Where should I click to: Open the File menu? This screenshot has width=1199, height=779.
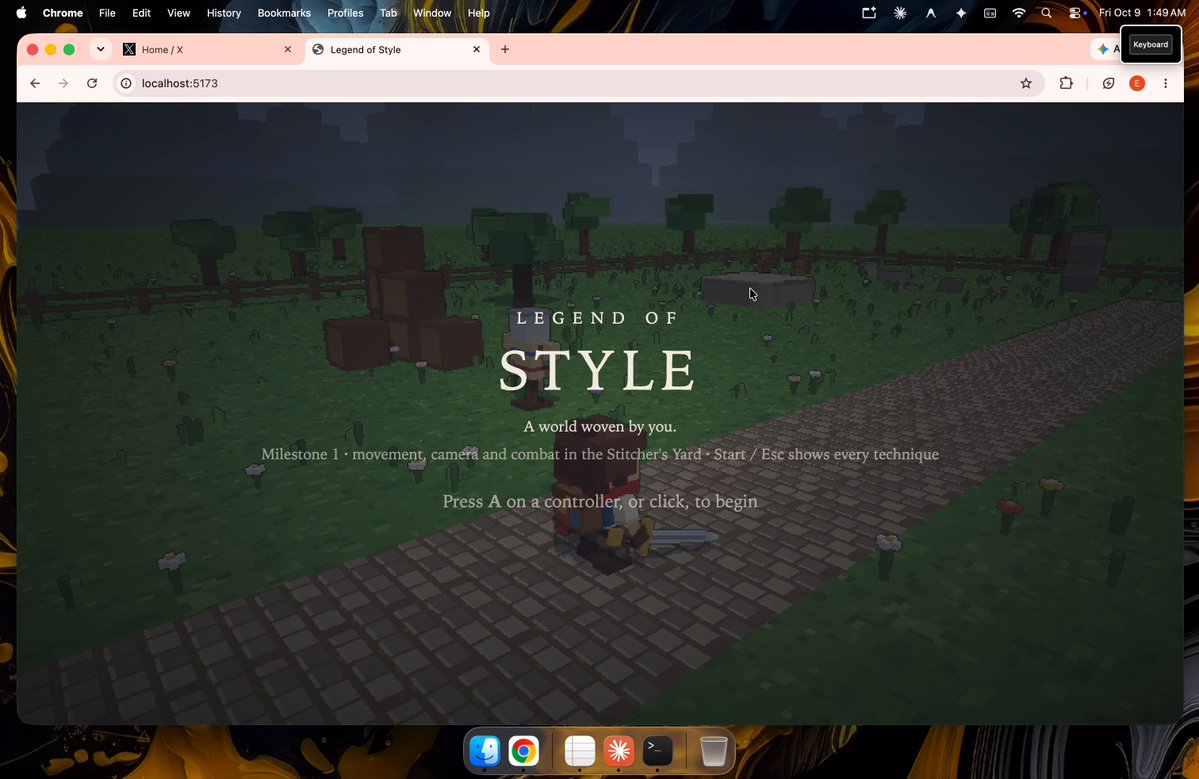[x=107, y=13]
